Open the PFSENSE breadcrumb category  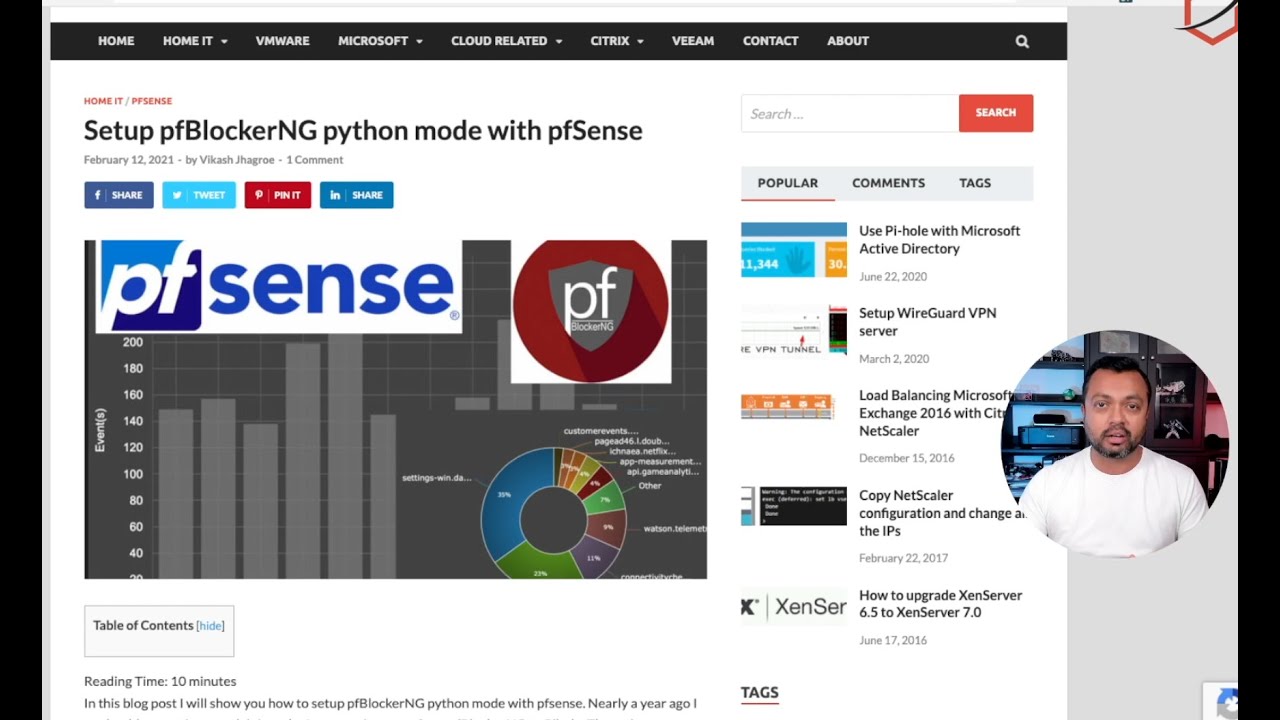tap(152, 101)
